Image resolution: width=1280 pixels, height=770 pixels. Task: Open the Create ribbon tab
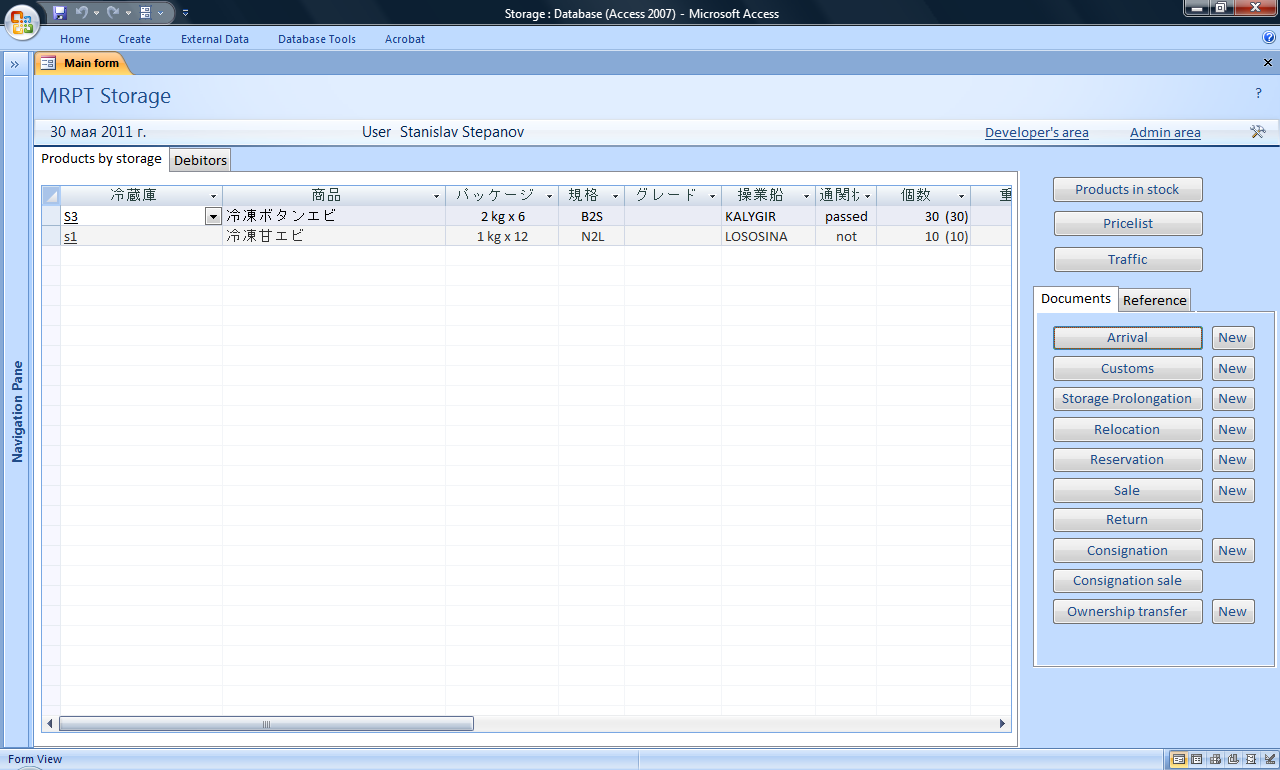[x=134, y=39]
